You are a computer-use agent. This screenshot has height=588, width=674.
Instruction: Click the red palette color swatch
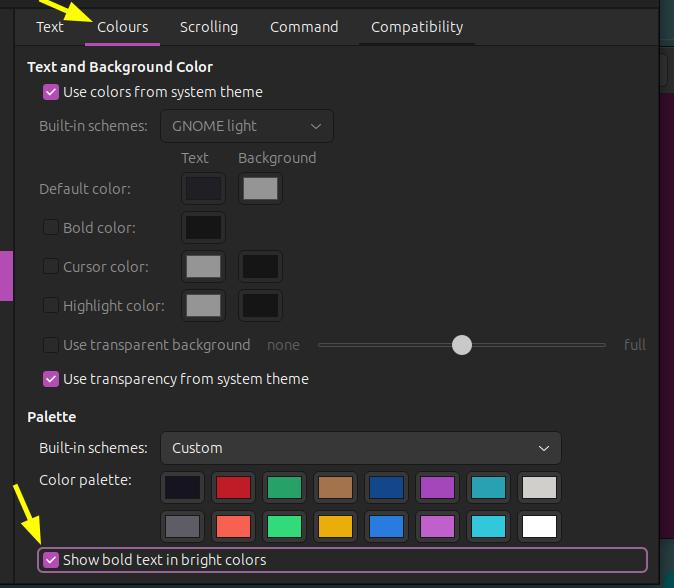(x=233, y=487)
